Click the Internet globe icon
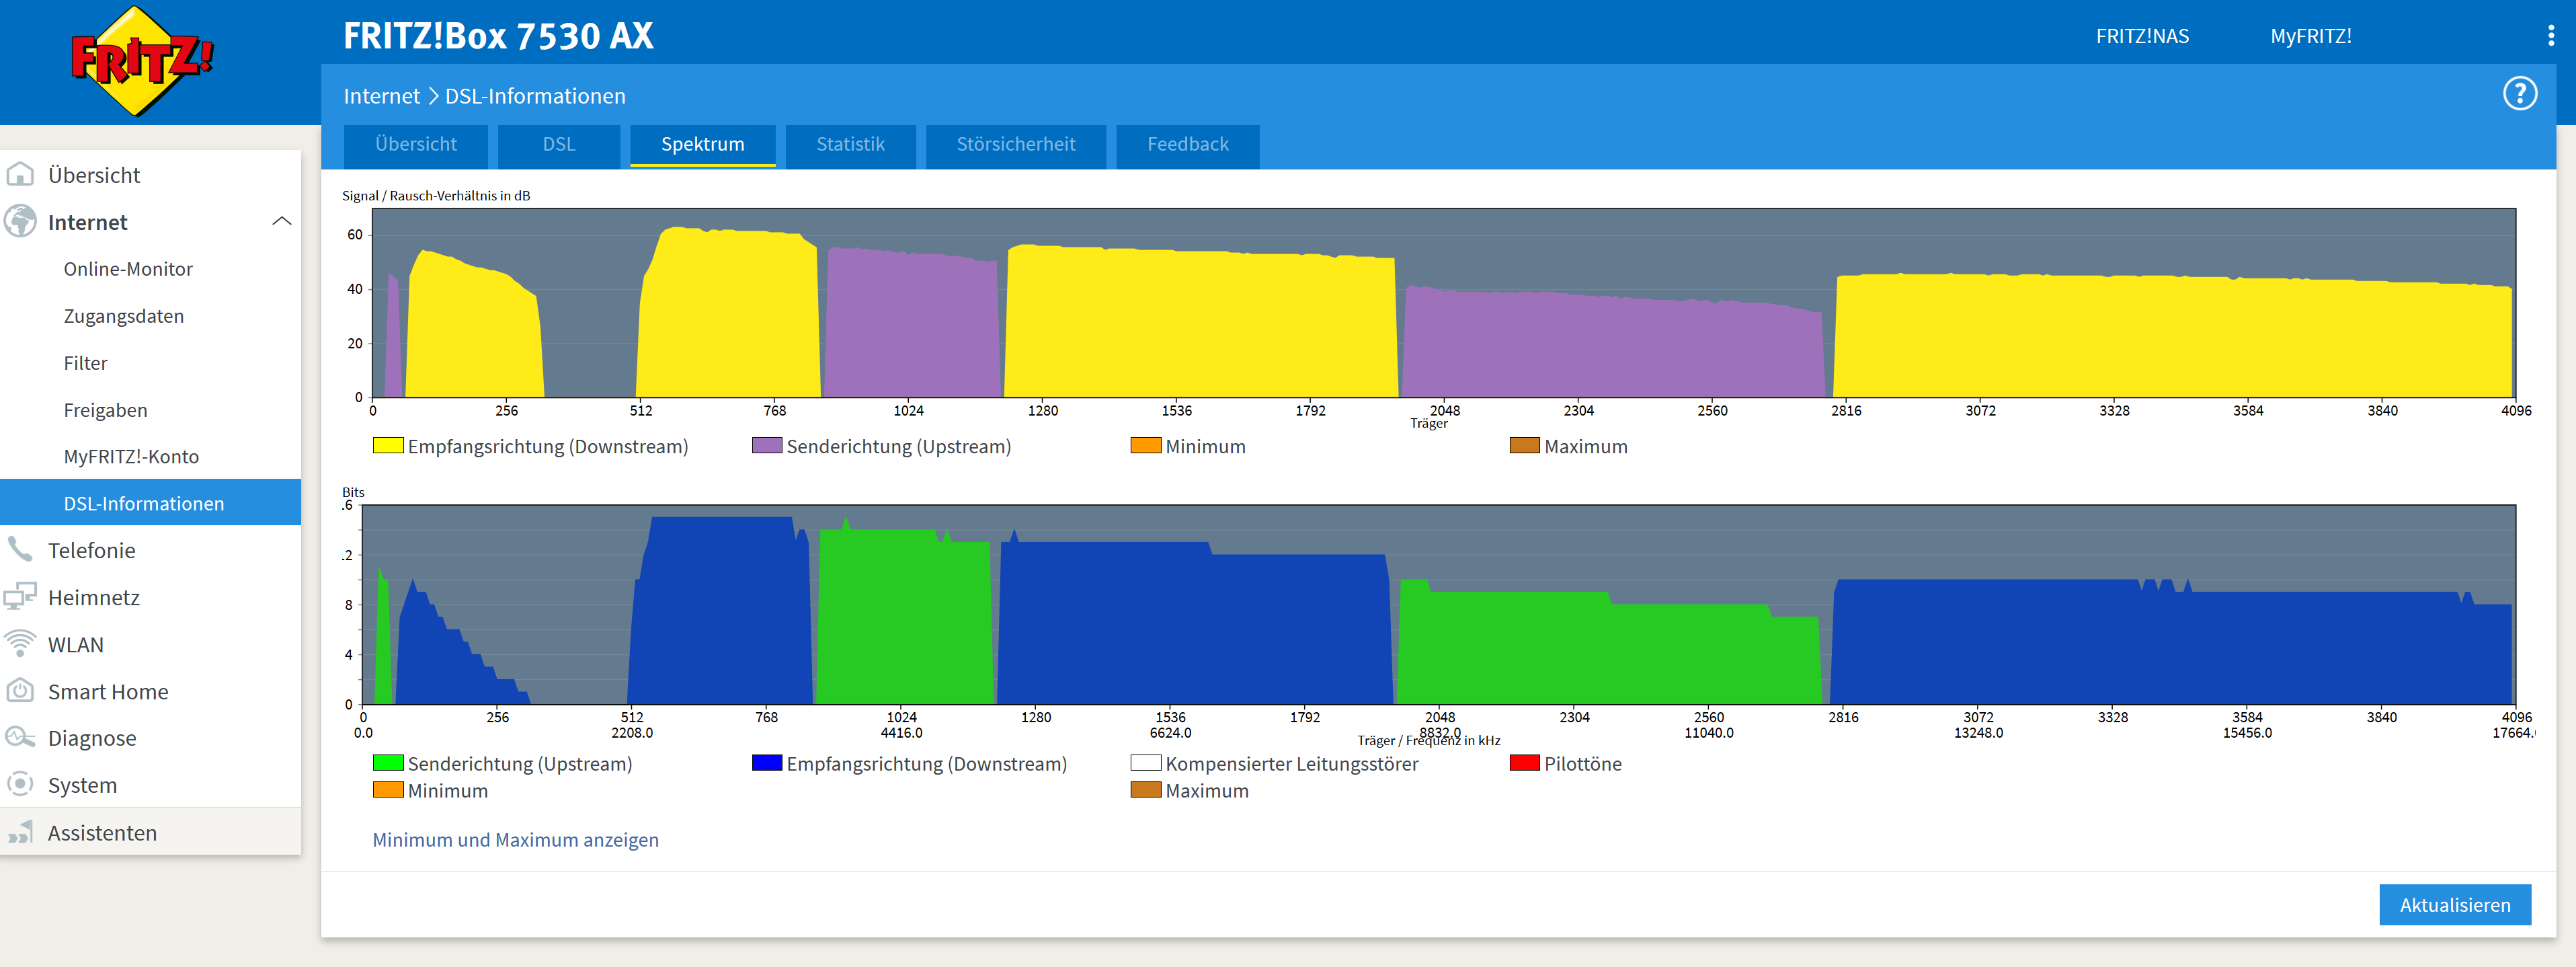Viewport: 2576px width, 967px height. click(20, 222)
